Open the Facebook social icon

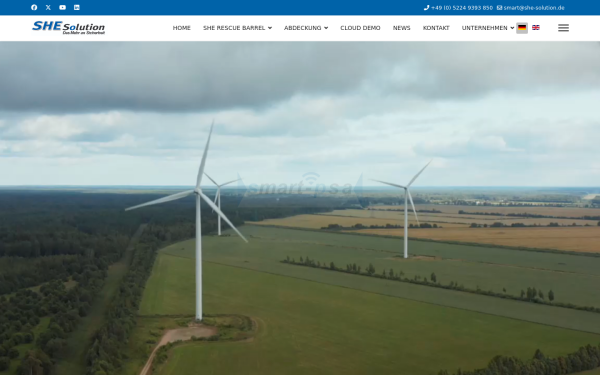[x=34, y=7]
